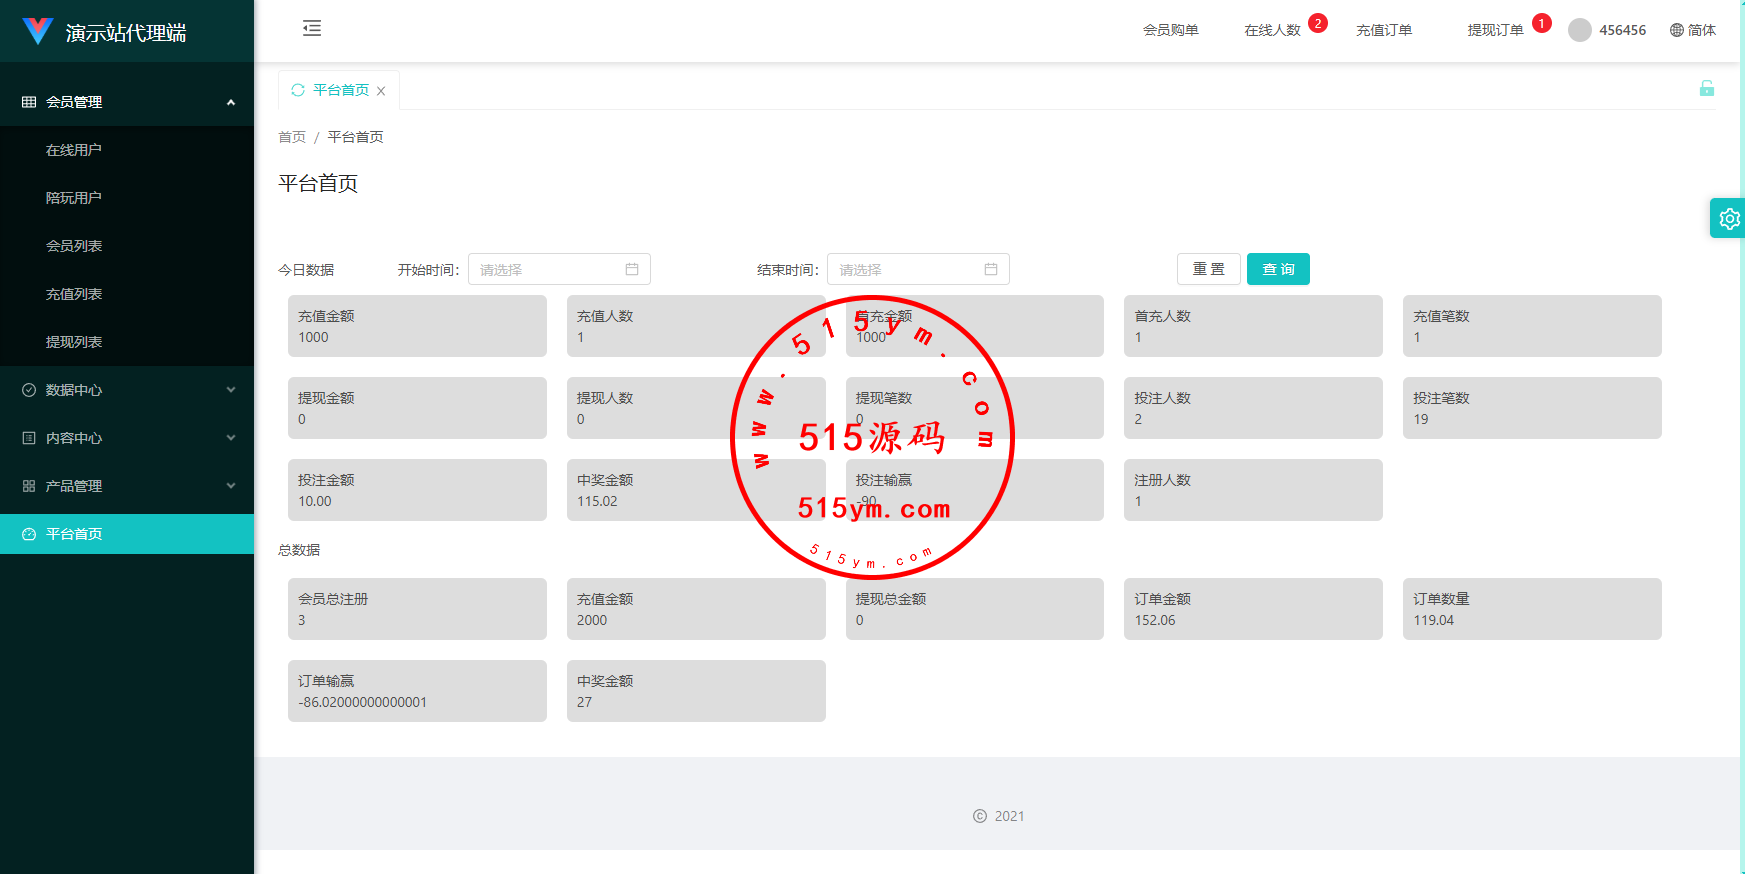Click the globe language icon

[1676, 30]
